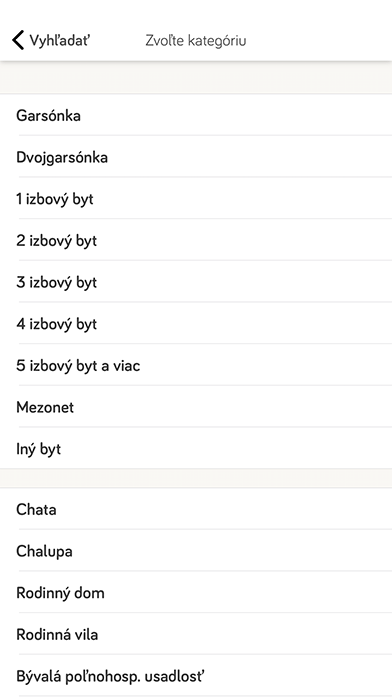
Task: Tap Bývalá poľnohosp. usadlosť entry
Action: click(196, 676)
